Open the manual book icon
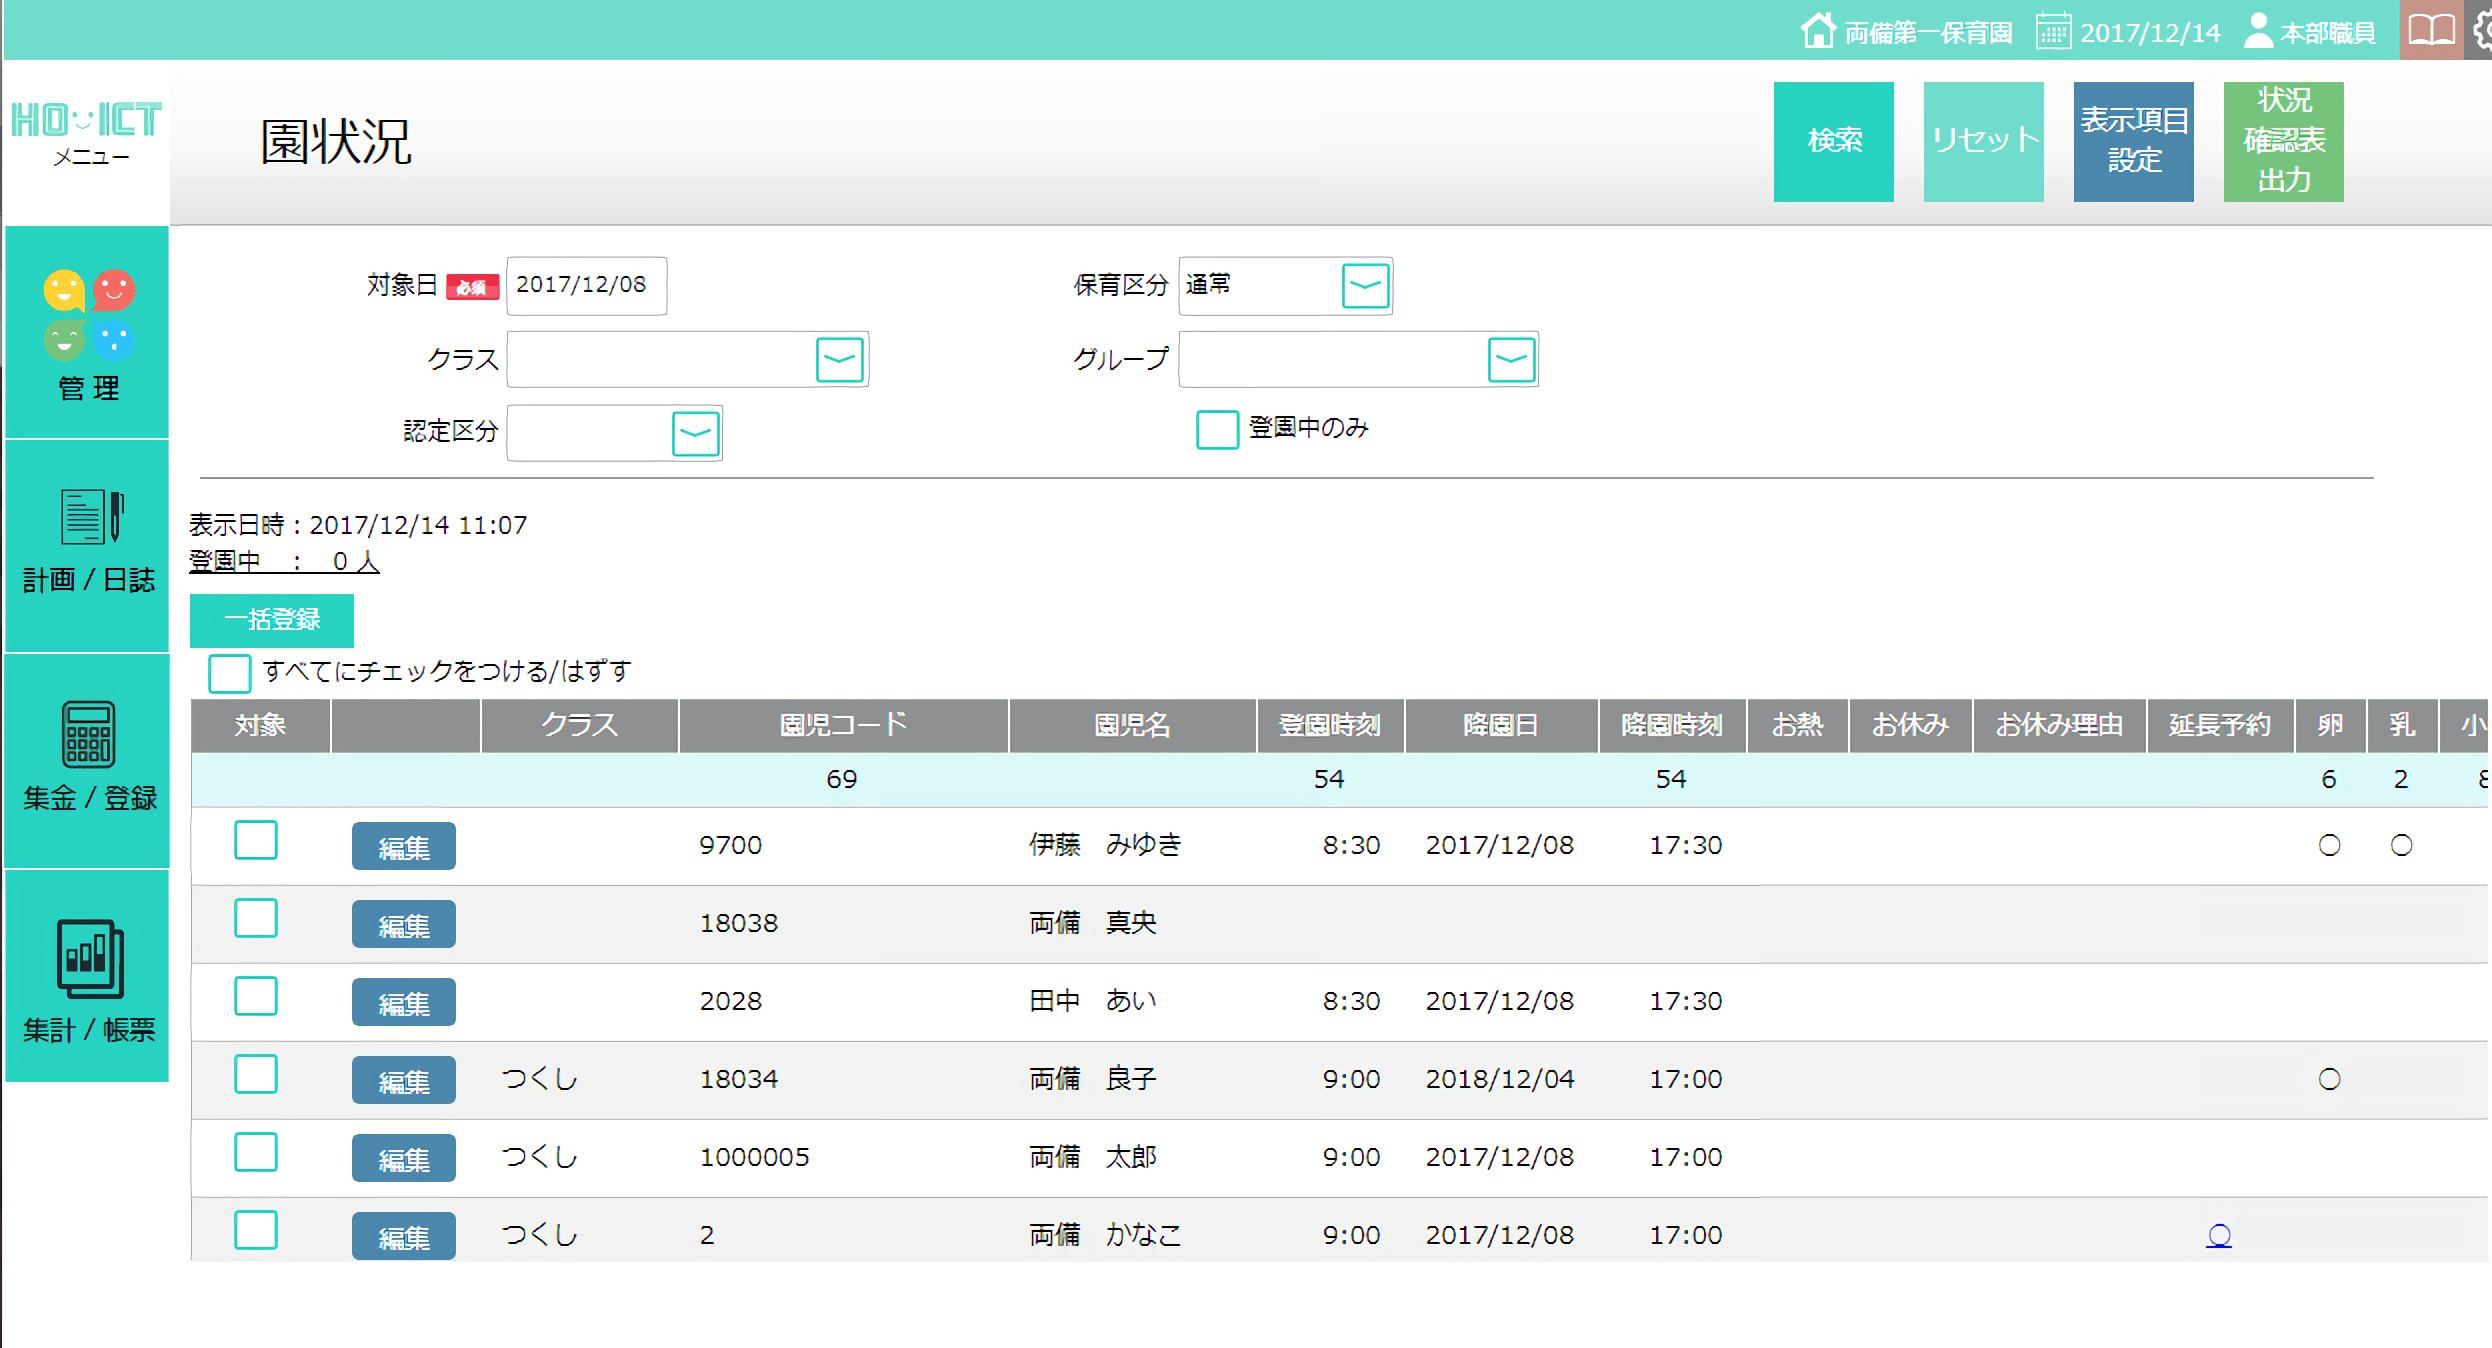 [x=2431, y=30]
